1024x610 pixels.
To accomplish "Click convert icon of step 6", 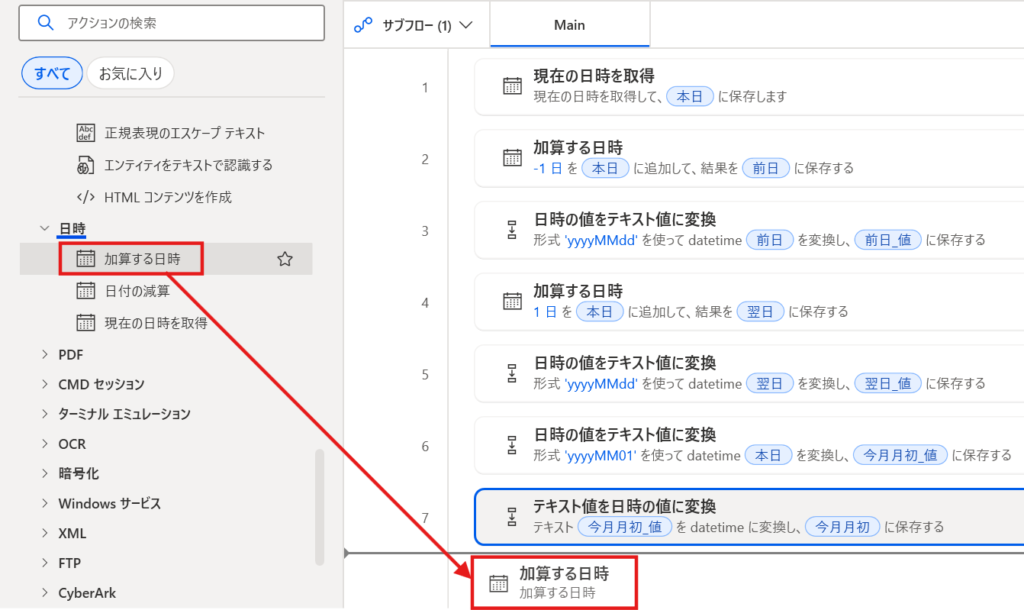I will 512,445.
